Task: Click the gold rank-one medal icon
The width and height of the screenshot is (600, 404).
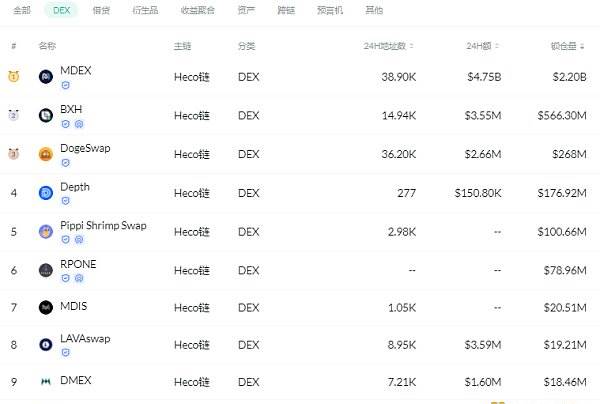Action: [13, 77]
